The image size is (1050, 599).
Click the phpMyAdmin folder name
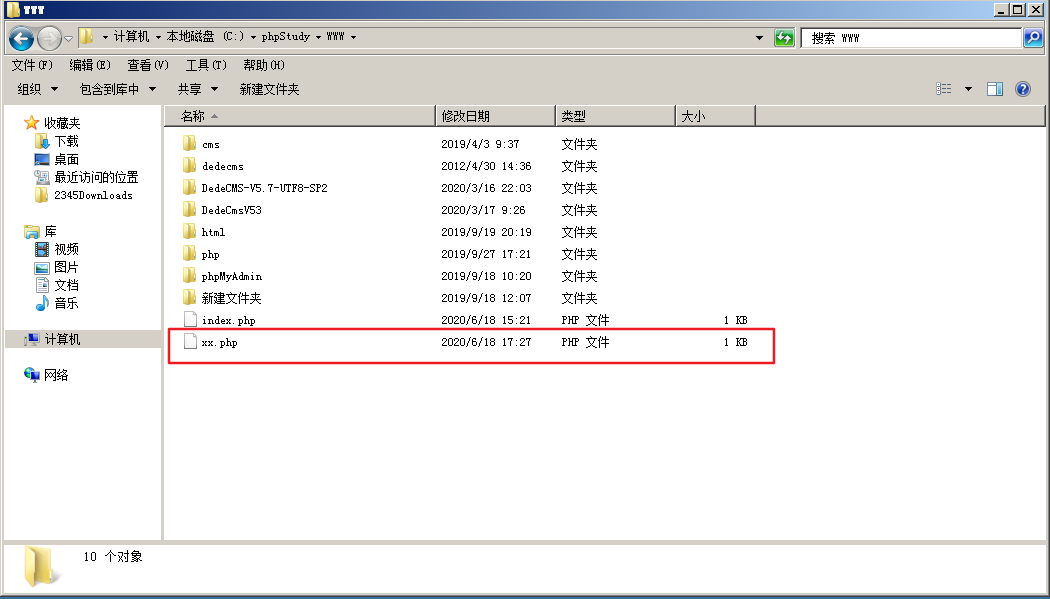tap(232, 276)
